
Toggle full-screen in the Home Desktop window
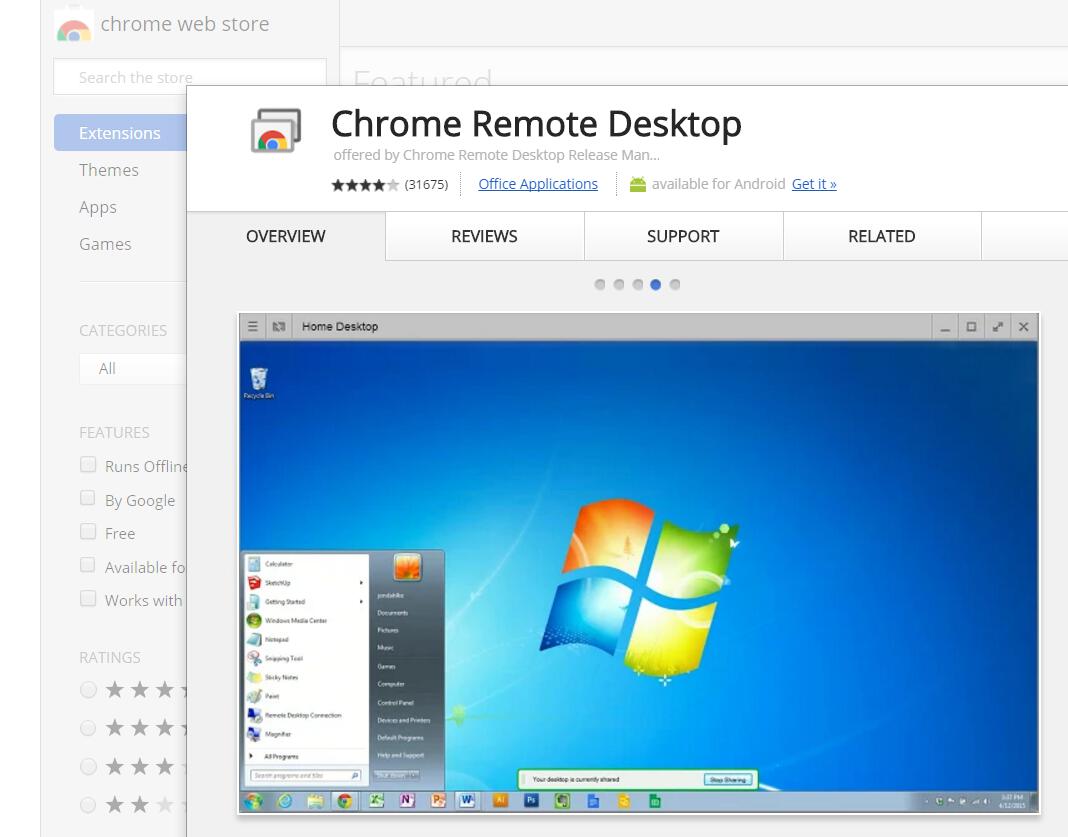tap(997, 327)
